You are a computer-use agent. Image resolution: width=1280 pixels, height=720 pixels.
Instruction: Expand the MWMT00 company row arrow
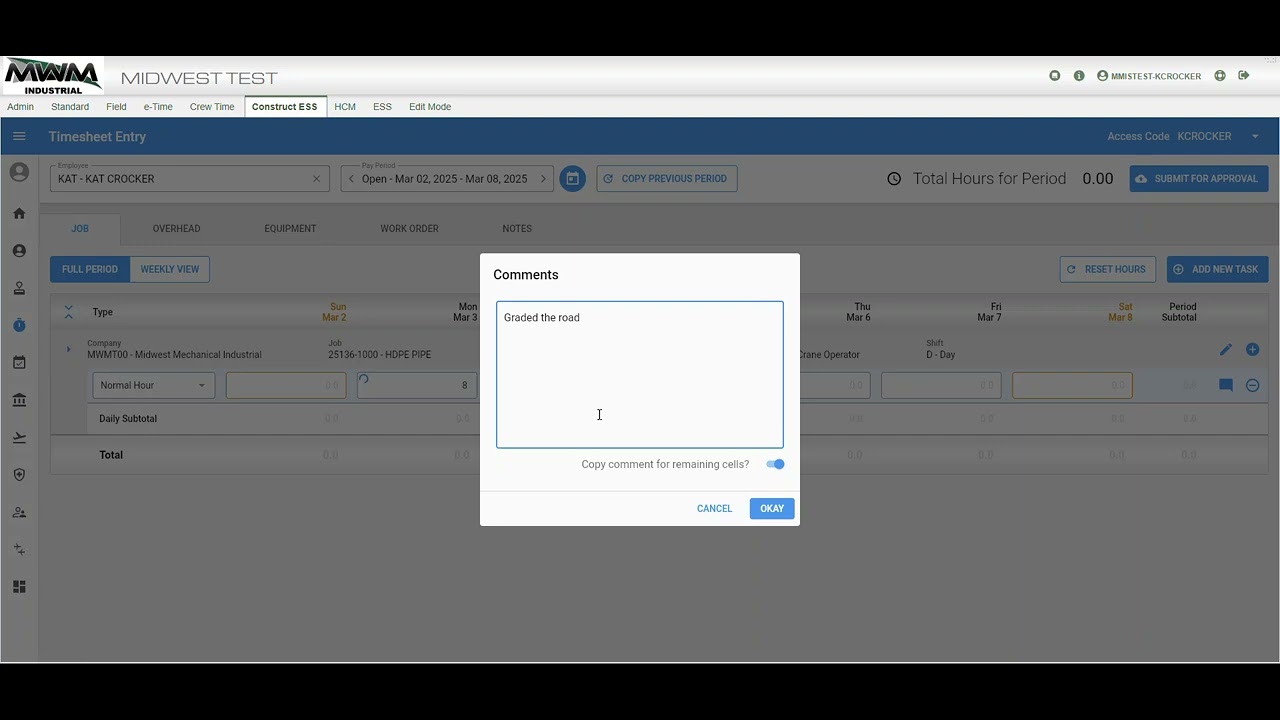click(68, 349)
